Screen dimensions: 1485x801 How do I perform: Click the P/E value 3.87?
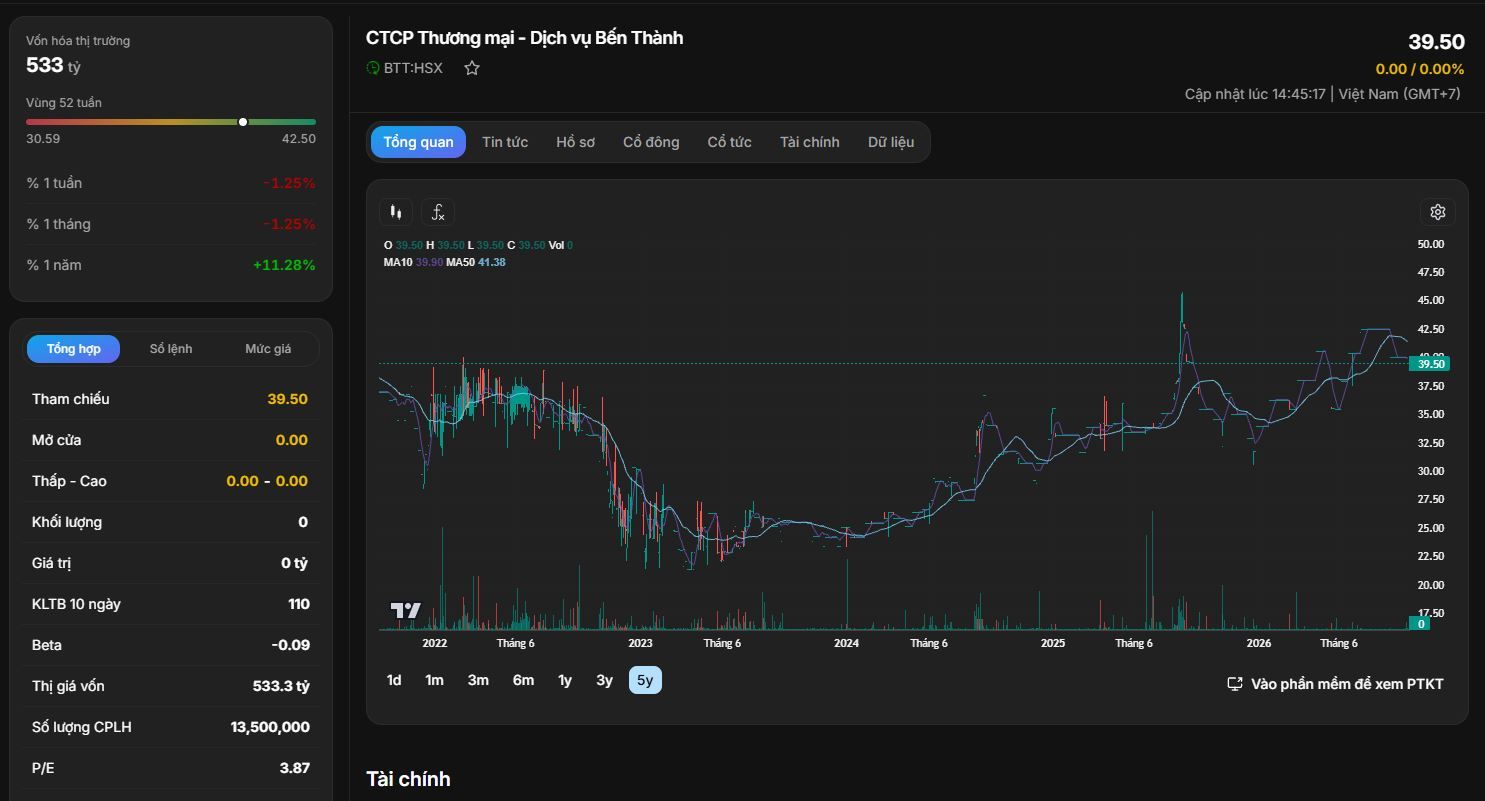point(294,768)
